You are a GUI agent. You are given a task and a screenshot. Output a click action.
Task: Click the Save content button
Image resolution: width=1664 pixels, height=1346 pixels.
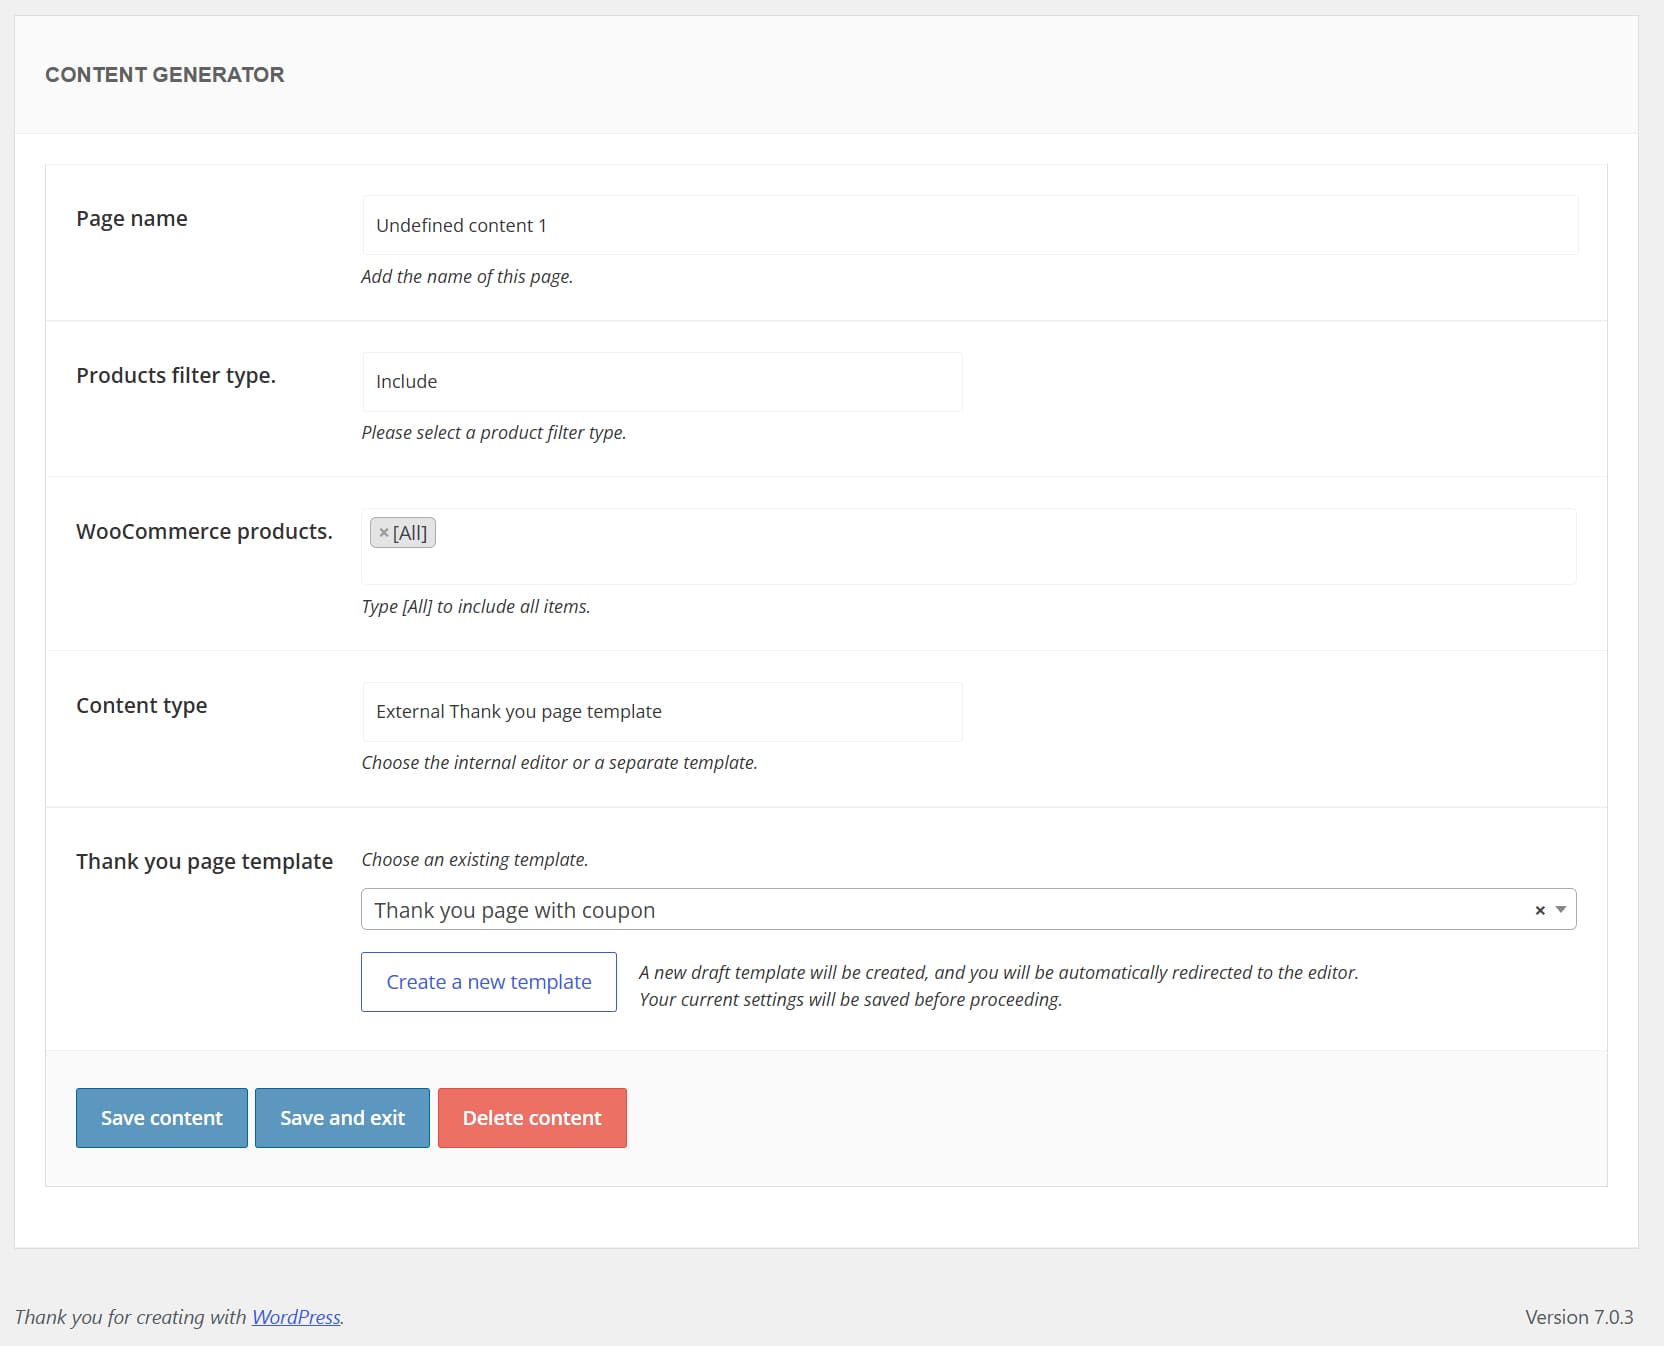162,1118
